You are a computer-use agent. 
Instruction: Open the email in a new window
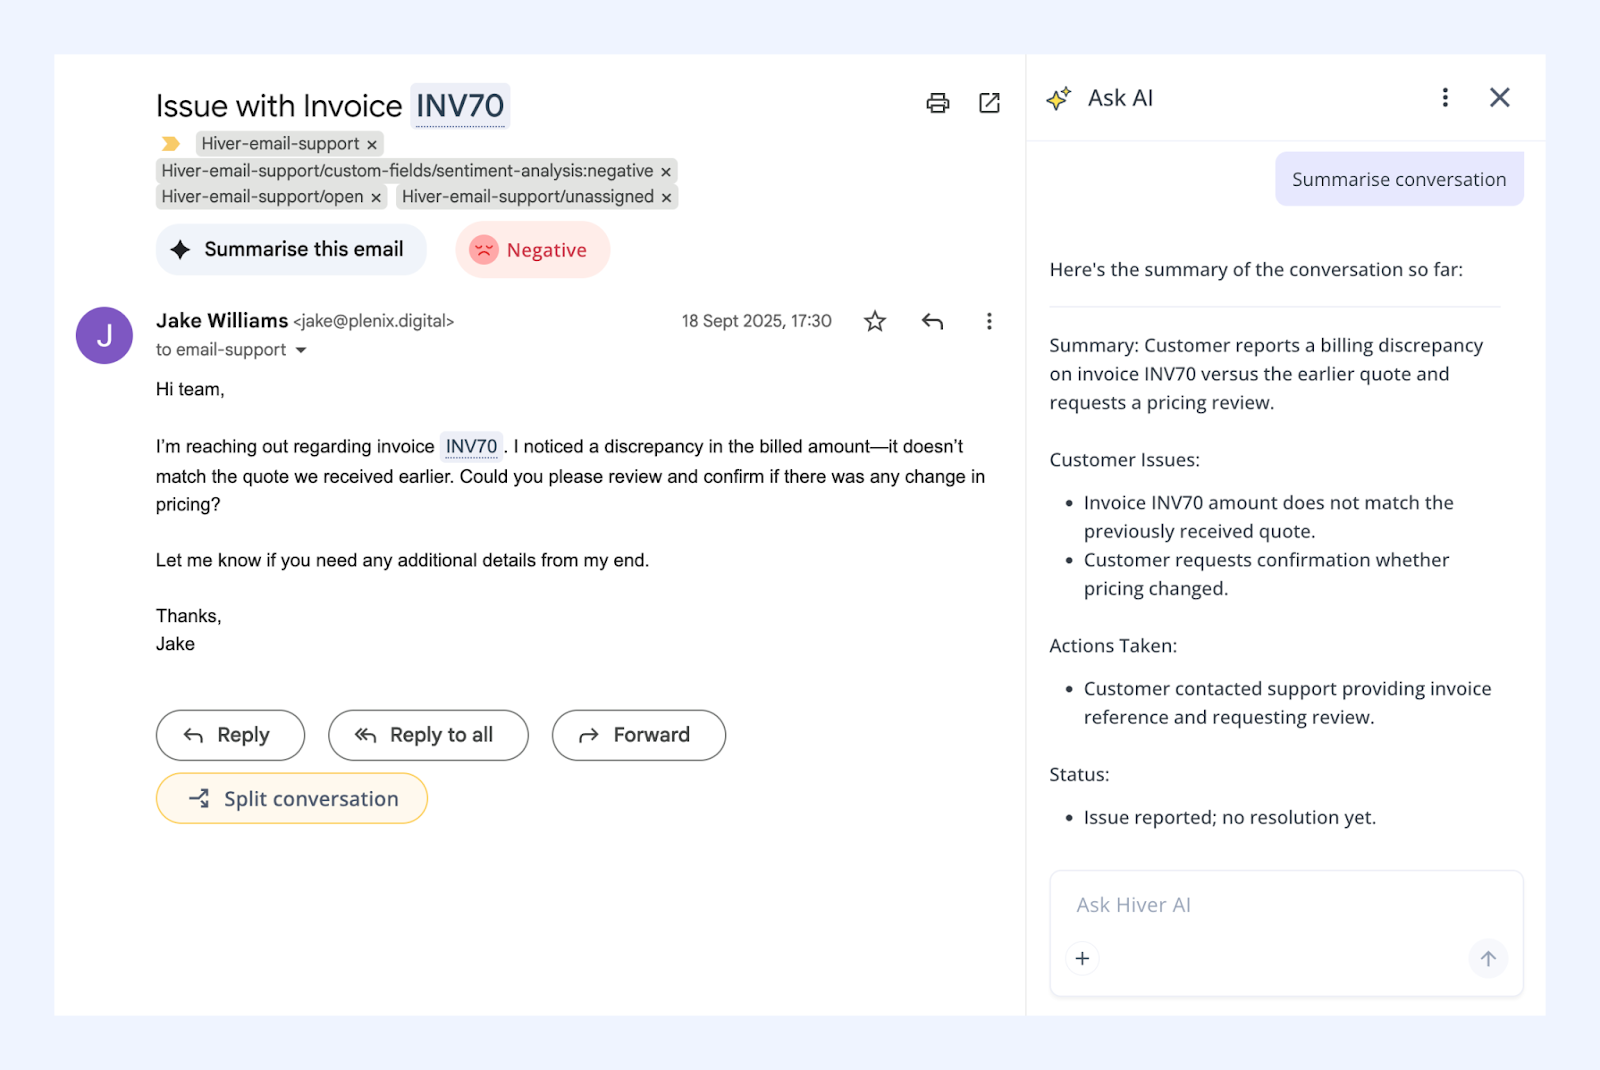point(989,103)
